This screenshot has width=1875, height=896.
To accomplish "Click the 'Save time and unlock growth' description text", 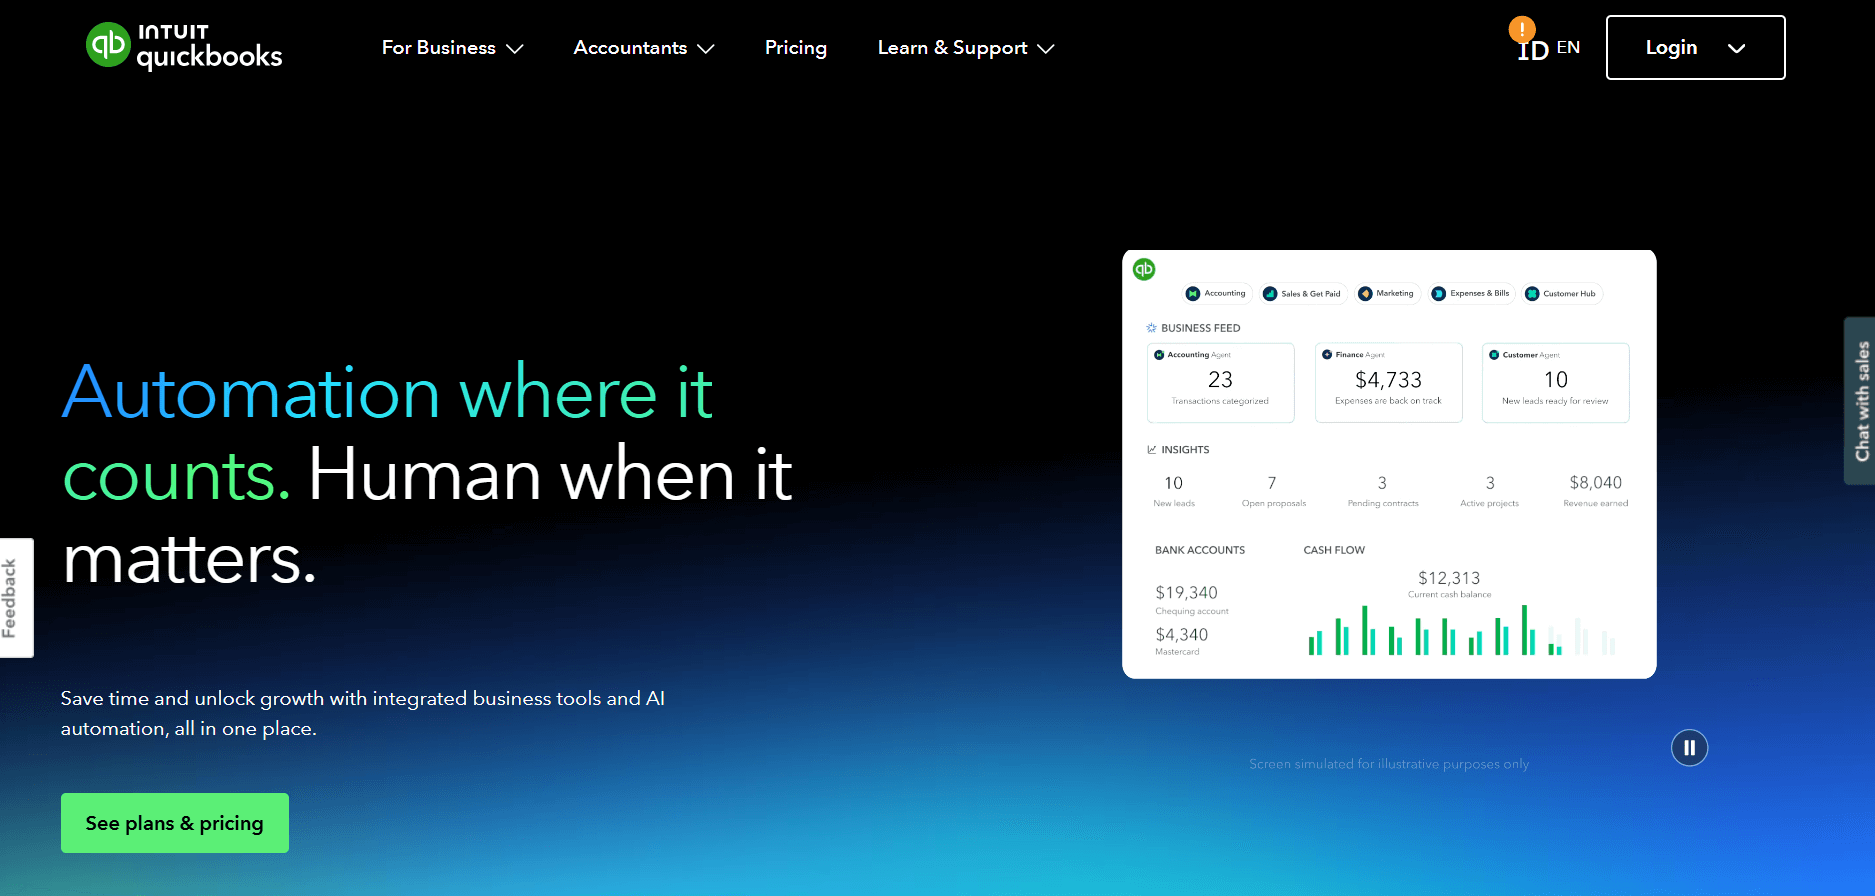I will coord(363,713).
